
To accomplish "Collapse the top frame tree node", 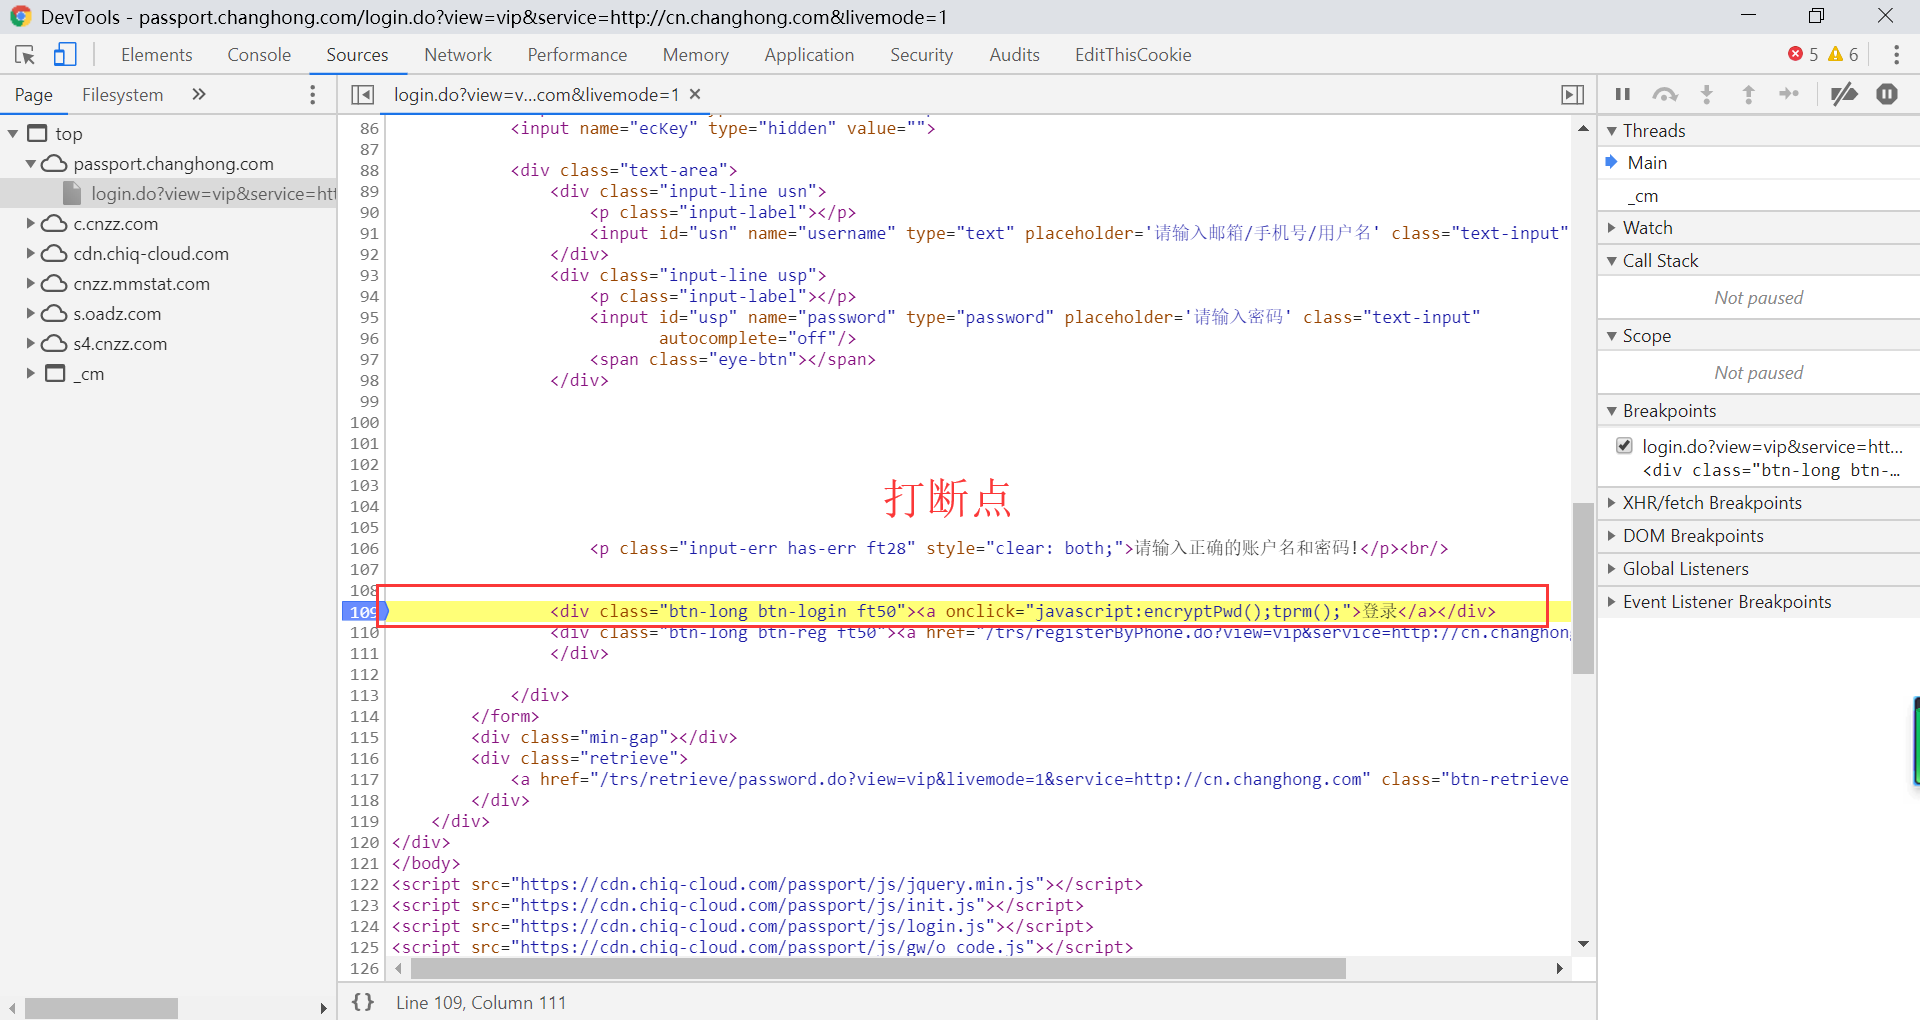I will pos(13,134).
